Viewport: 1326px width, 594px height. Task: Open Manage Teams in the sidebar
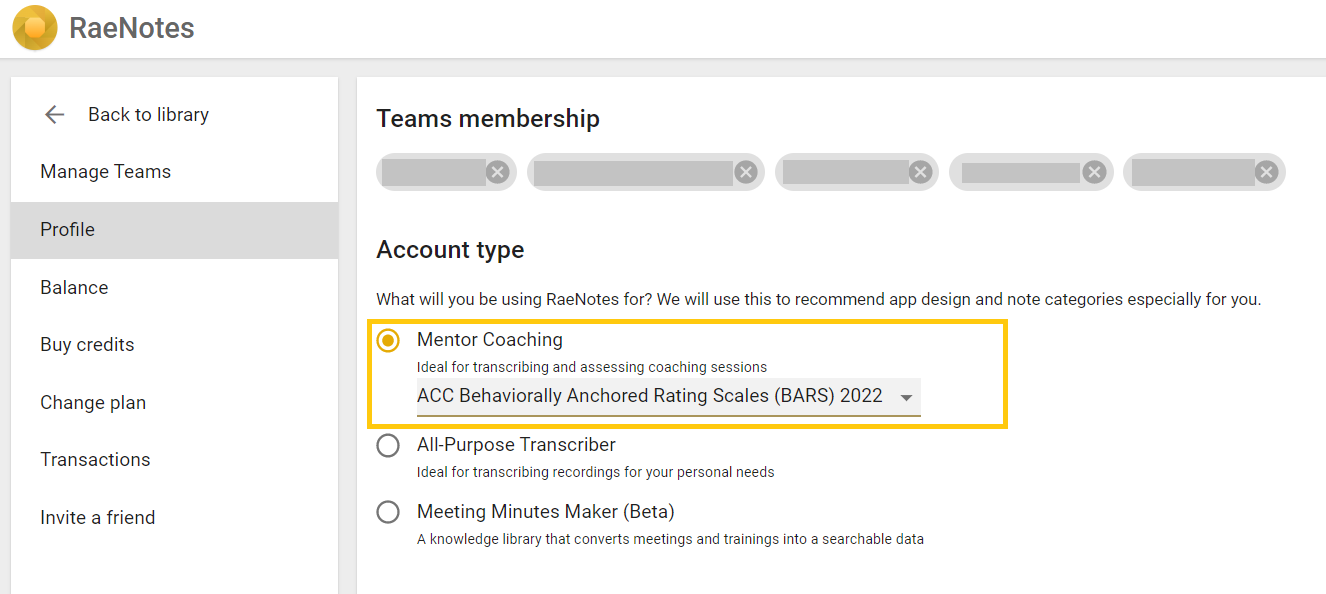pos(175,172)
